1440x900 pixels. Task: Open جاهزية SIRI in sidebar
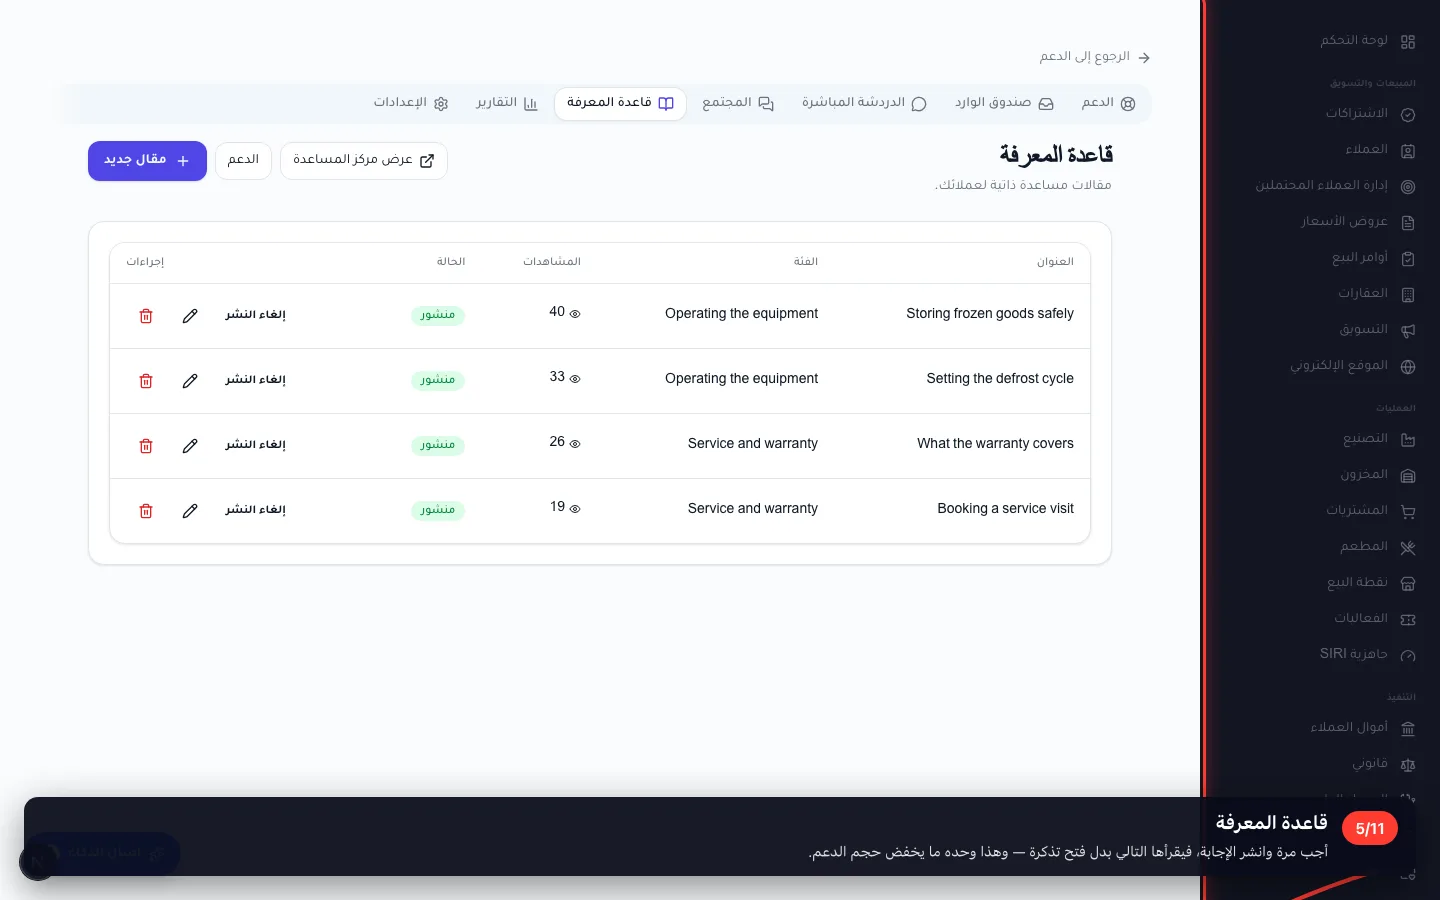point(1367,655)
